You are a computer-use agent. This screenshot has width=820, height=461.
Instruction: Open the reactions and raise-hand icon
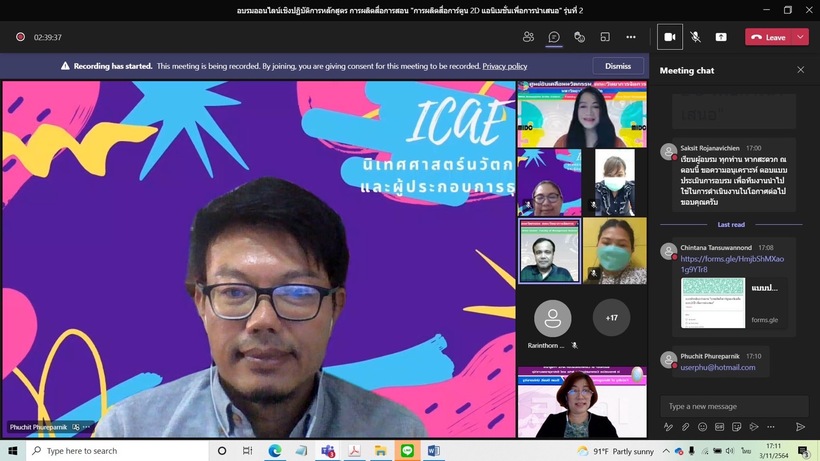tap(579, 37)
